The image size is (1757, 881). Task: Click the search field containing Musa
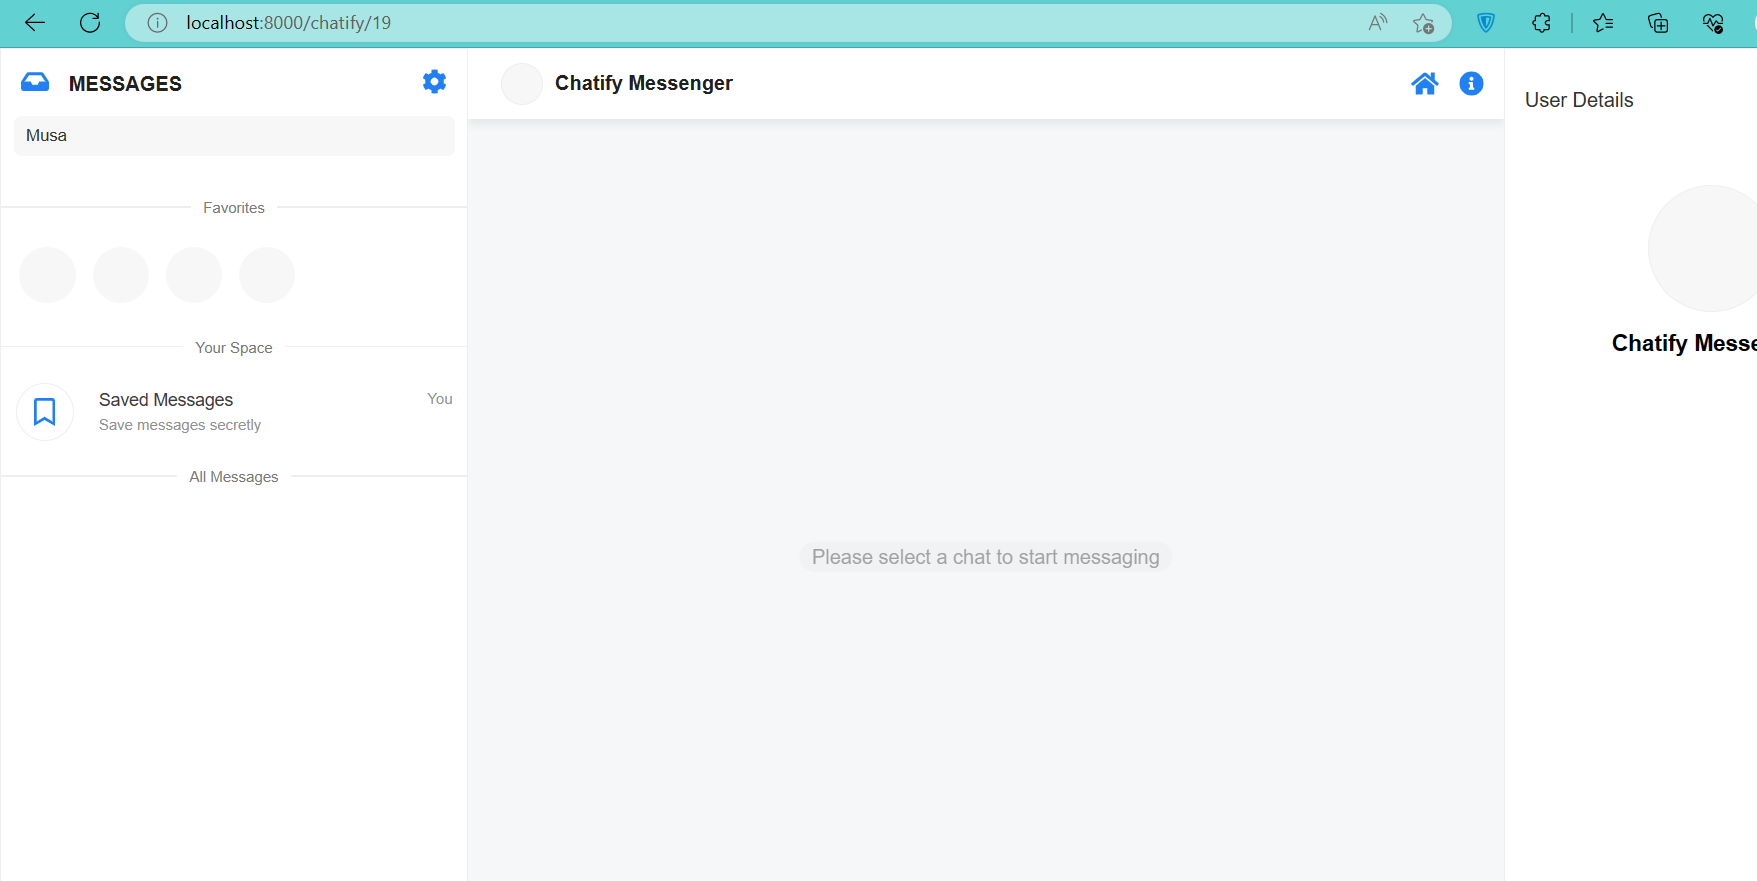coord(234,136)
